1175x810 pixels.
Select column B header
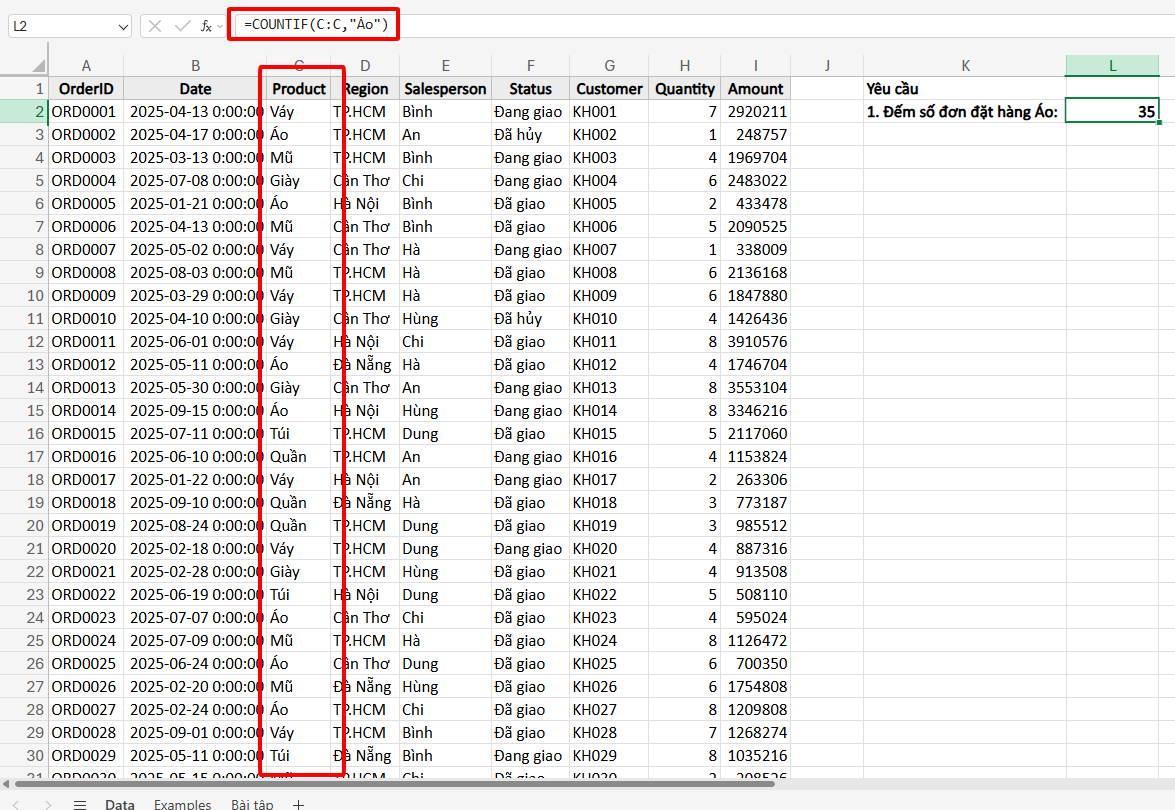tap(195, 66)
